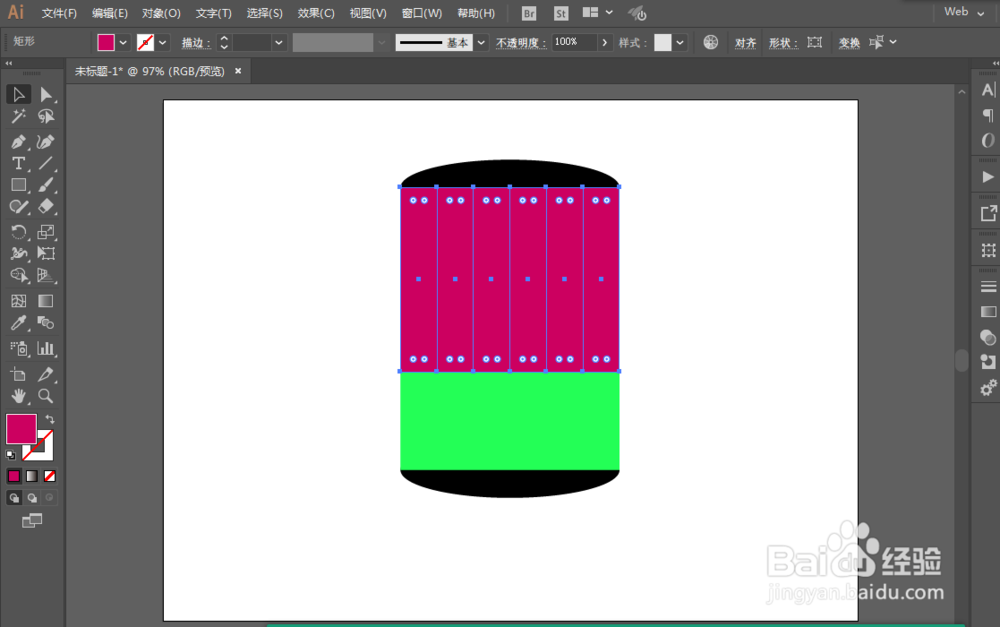Open Adobe Bridge via the Br icon

[528, 13]
